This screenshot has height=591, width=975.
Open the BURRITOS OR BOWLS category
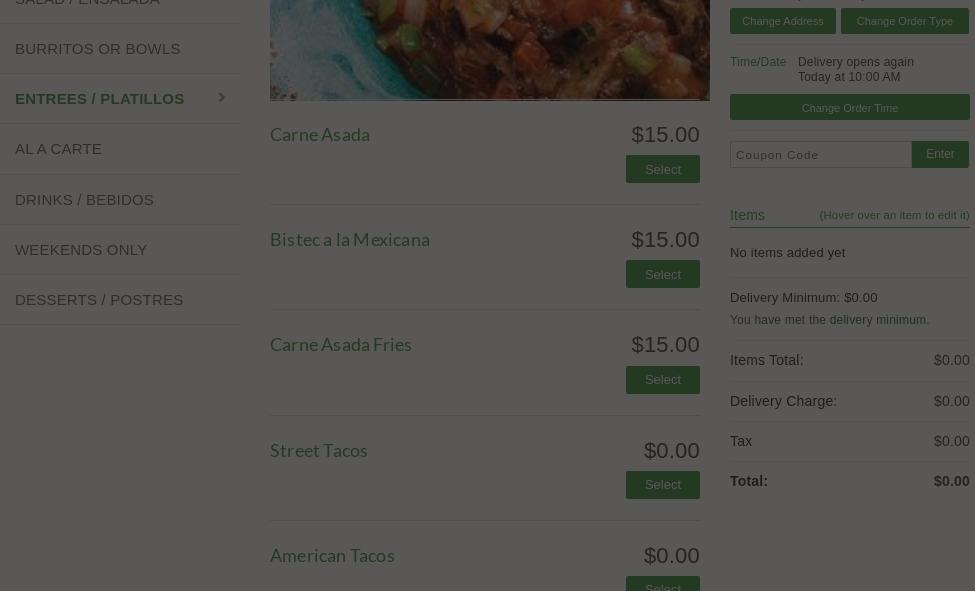pyautogui.click(x=97, y=48)
